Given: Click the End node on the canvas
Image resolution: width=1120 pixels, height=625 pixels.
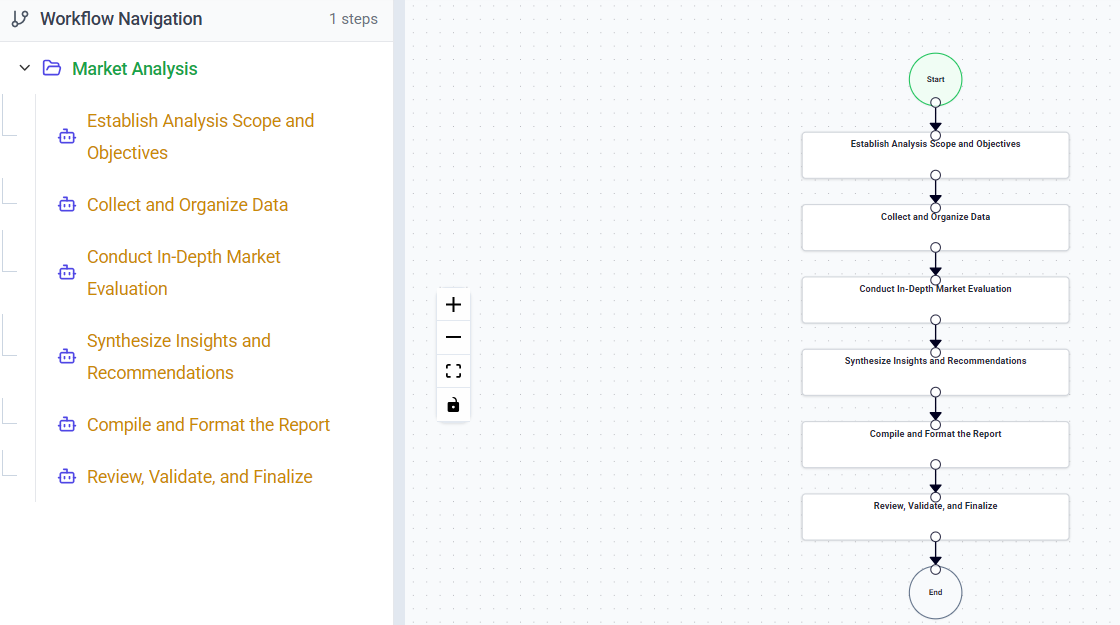Looking at the screenshot, I should 935,592.
